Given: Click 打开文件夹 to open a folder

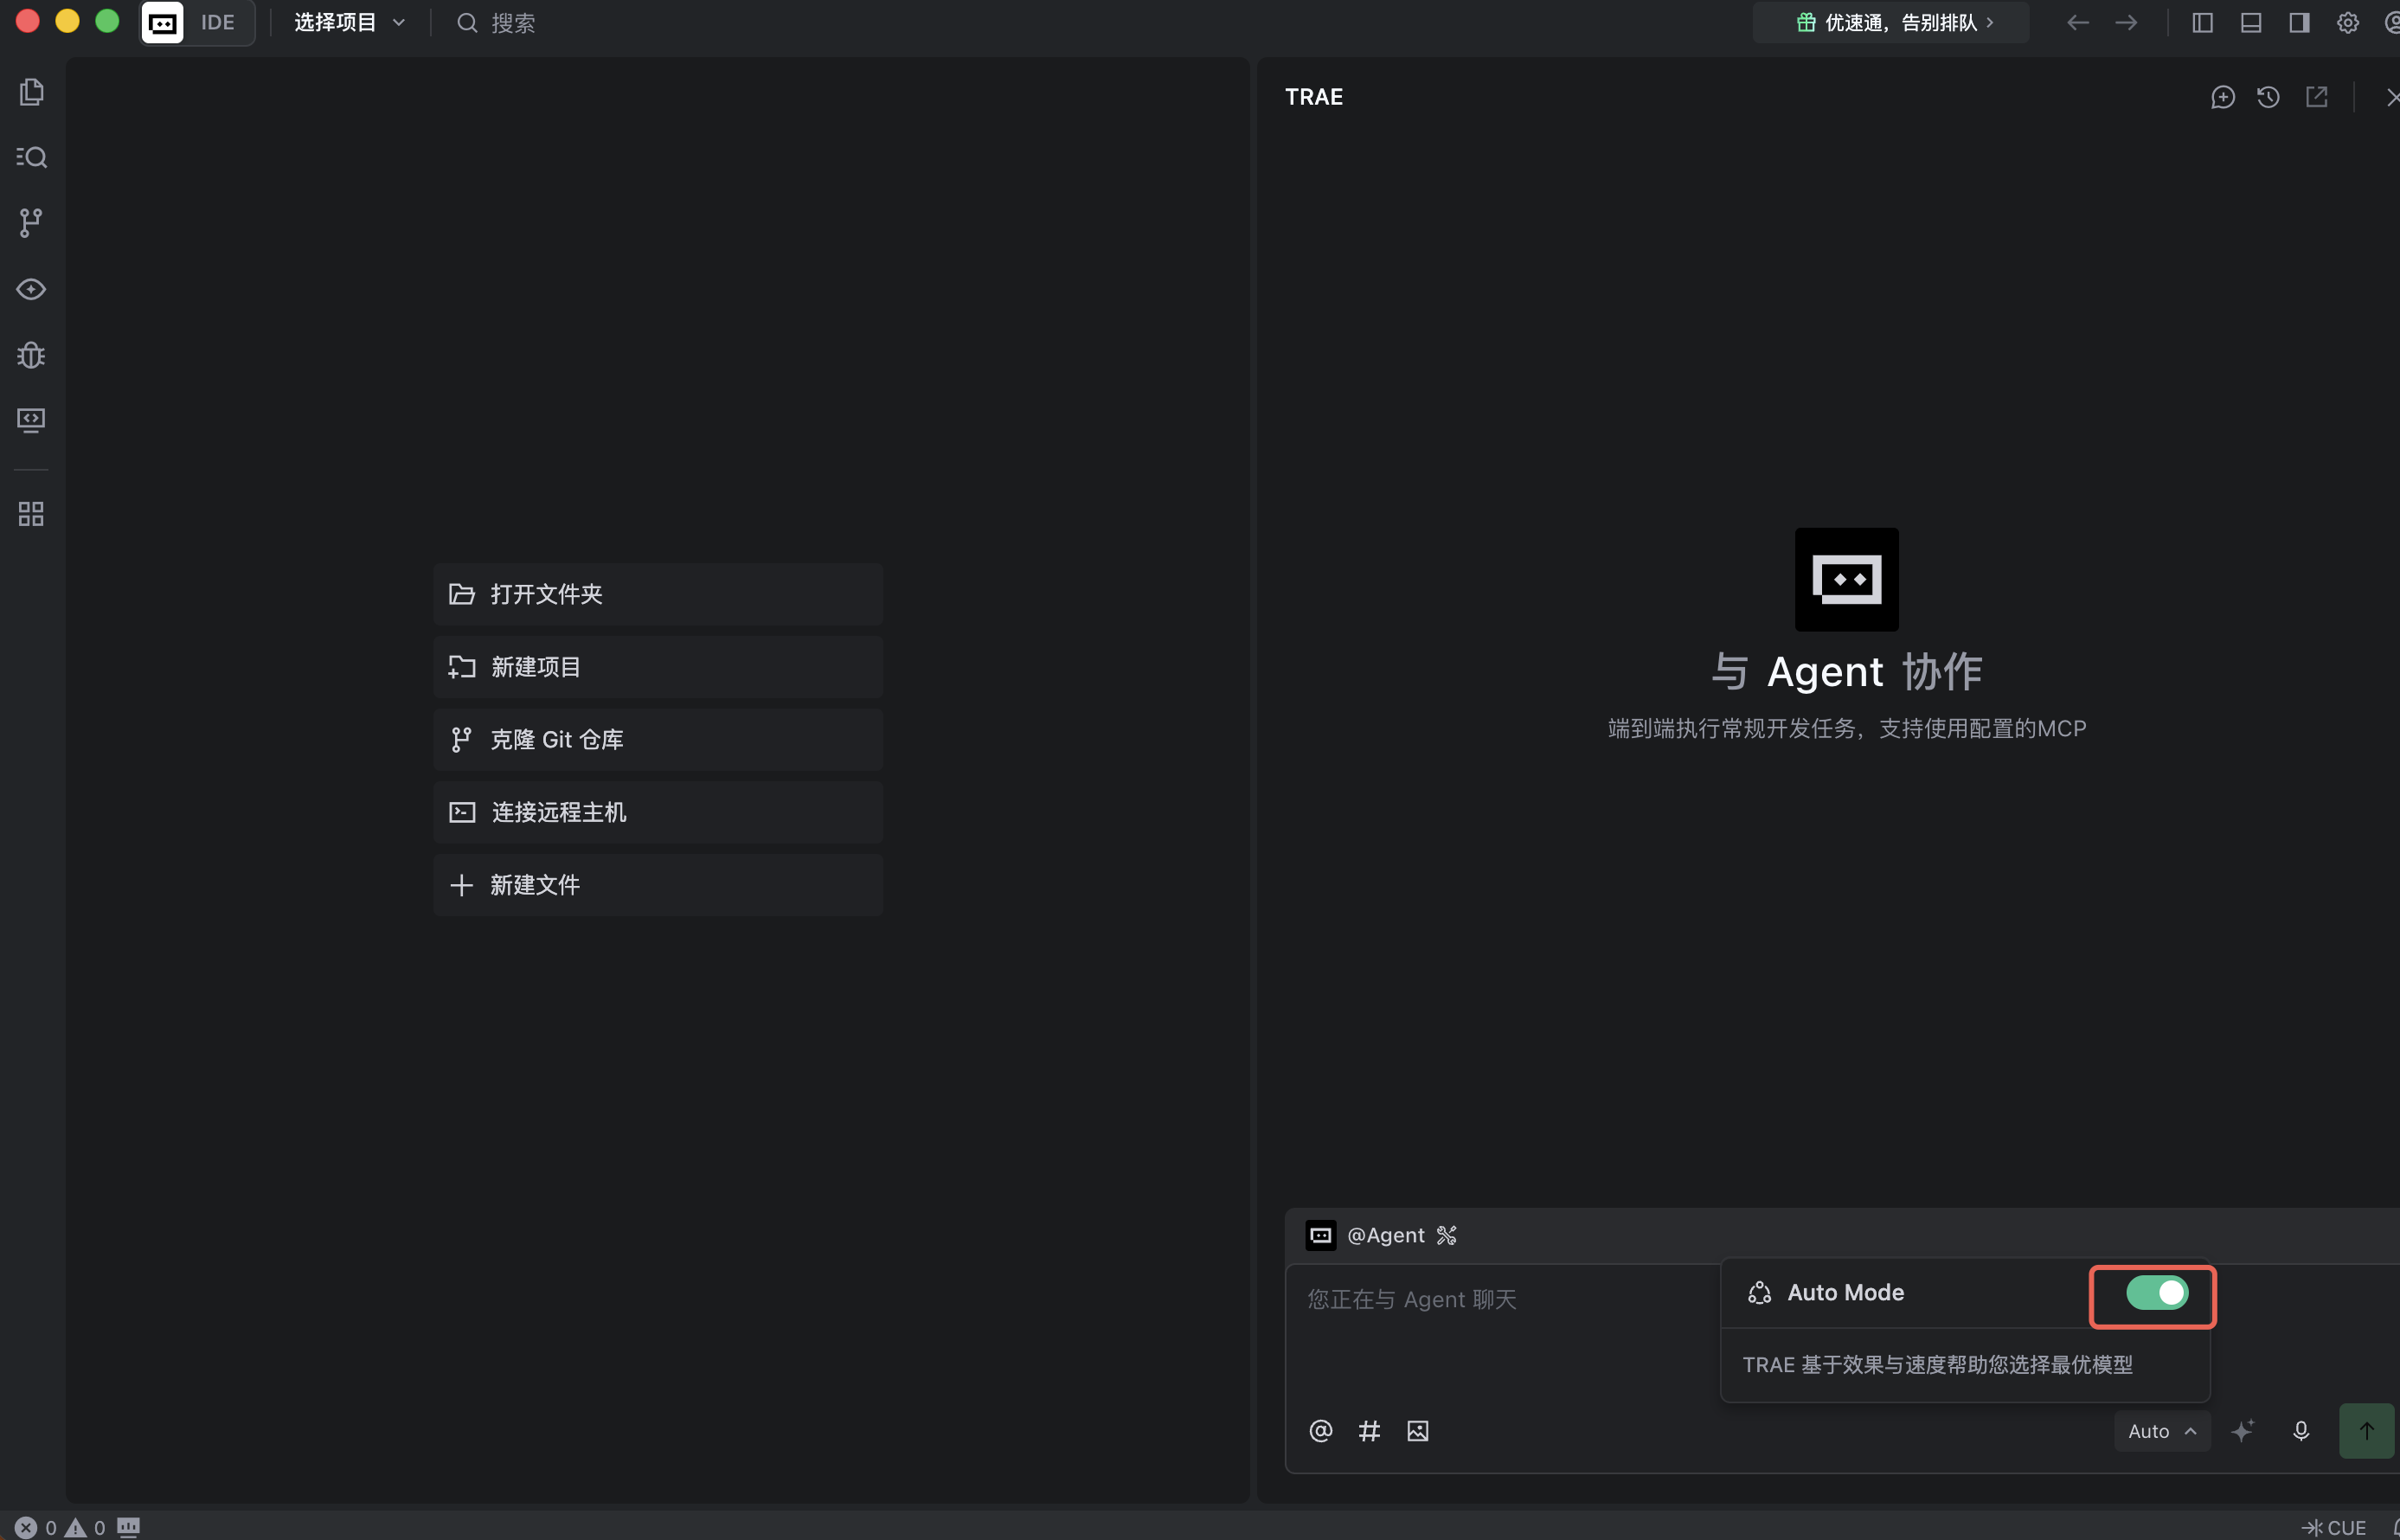Looking at the screenshot, I should 658,594.
